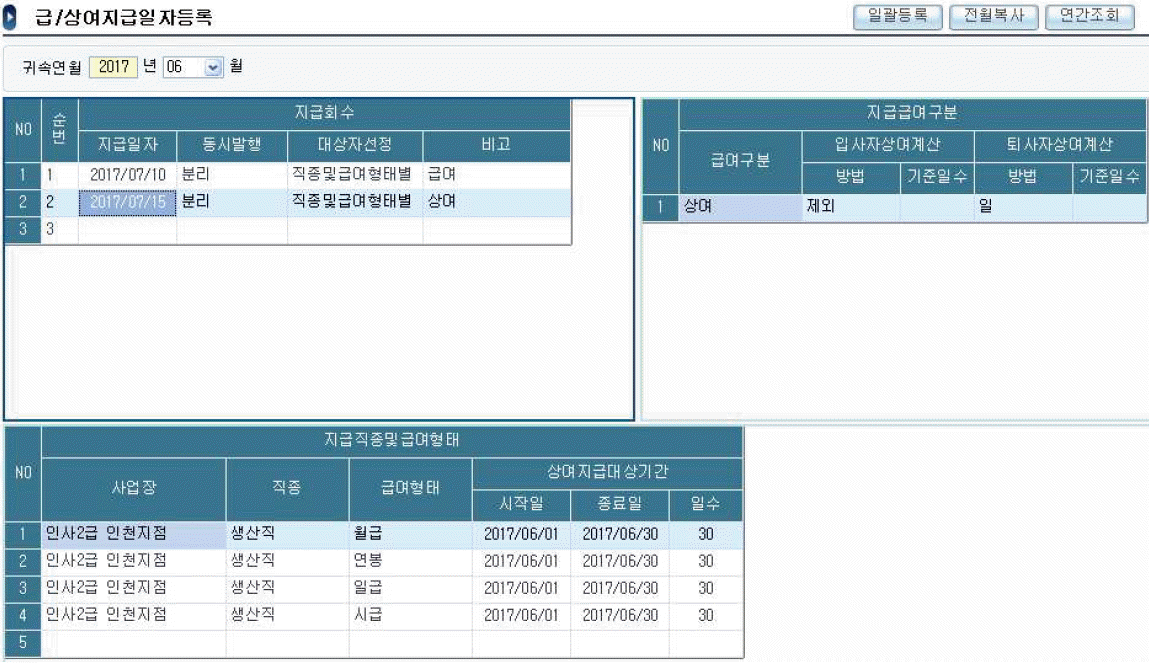Viewport: 1149px width, 664px height.
Task: Click the empty payment date cell in row 3
Action: click(127, 230)
